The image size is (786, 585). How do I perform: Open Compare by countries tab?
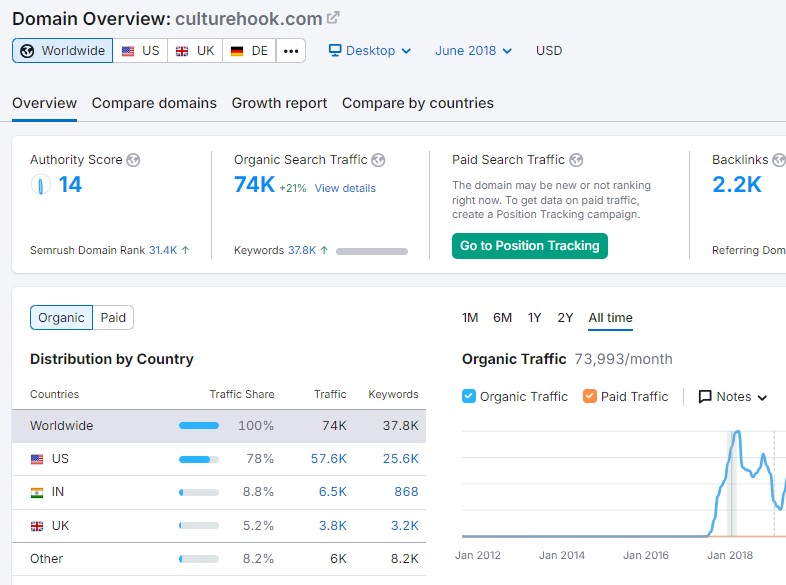418,103
